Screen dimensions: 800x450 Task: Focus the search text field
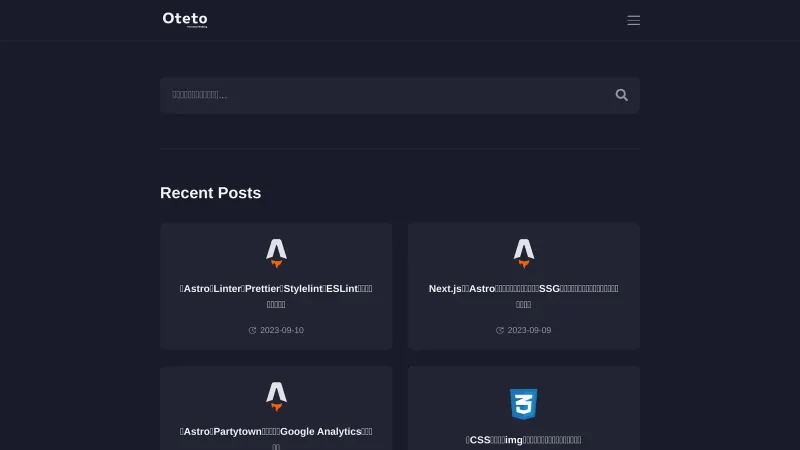(385, 95)
